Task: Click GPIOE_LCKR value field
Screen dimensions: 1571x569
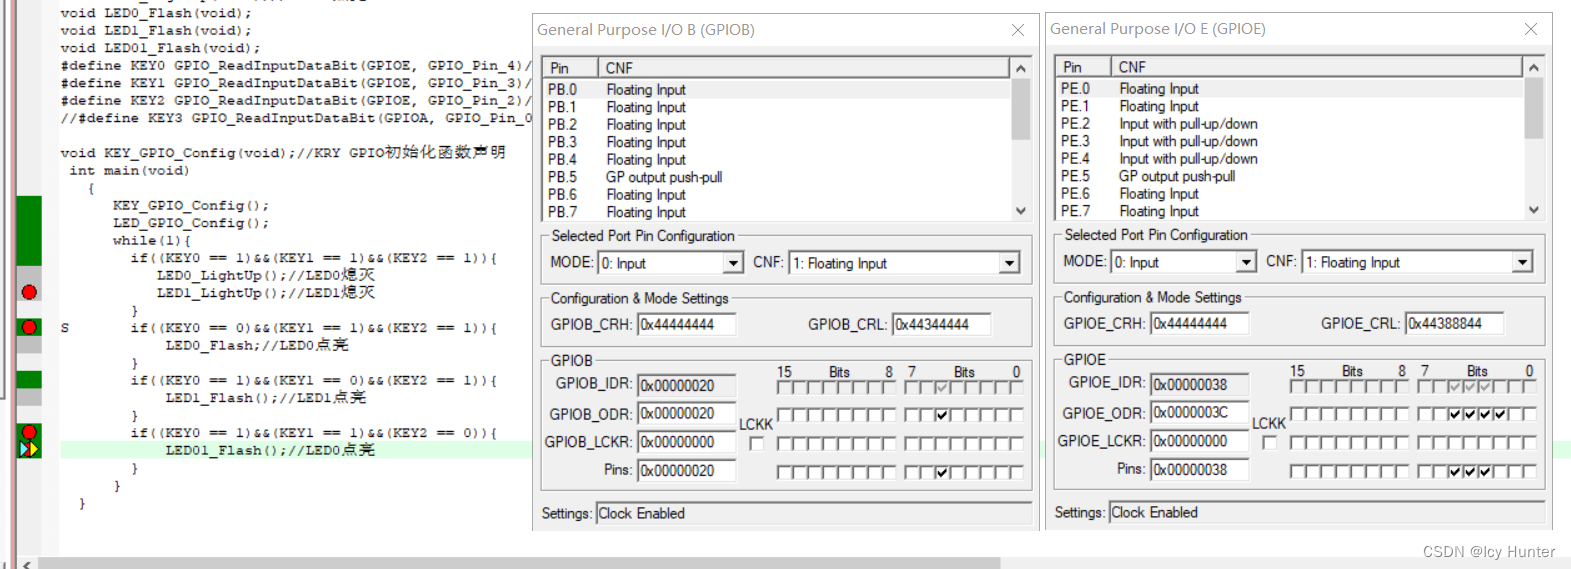Action: [1200, 441]
